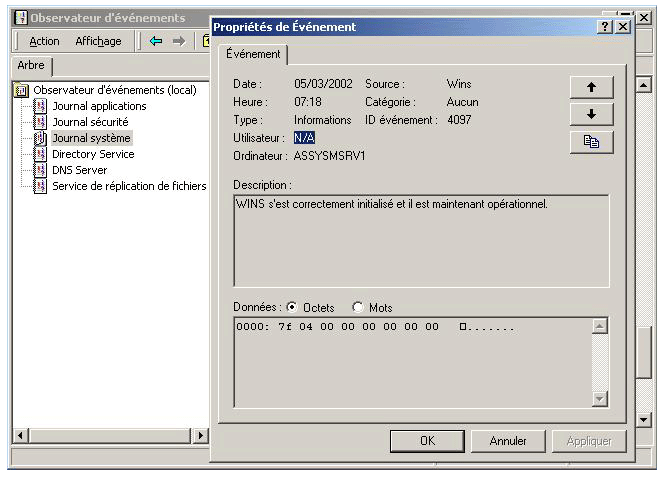The height and width of the screenshot is (478, 668).
Task: Click the Observateur d'événements root node icon
Action: [21, 90]
